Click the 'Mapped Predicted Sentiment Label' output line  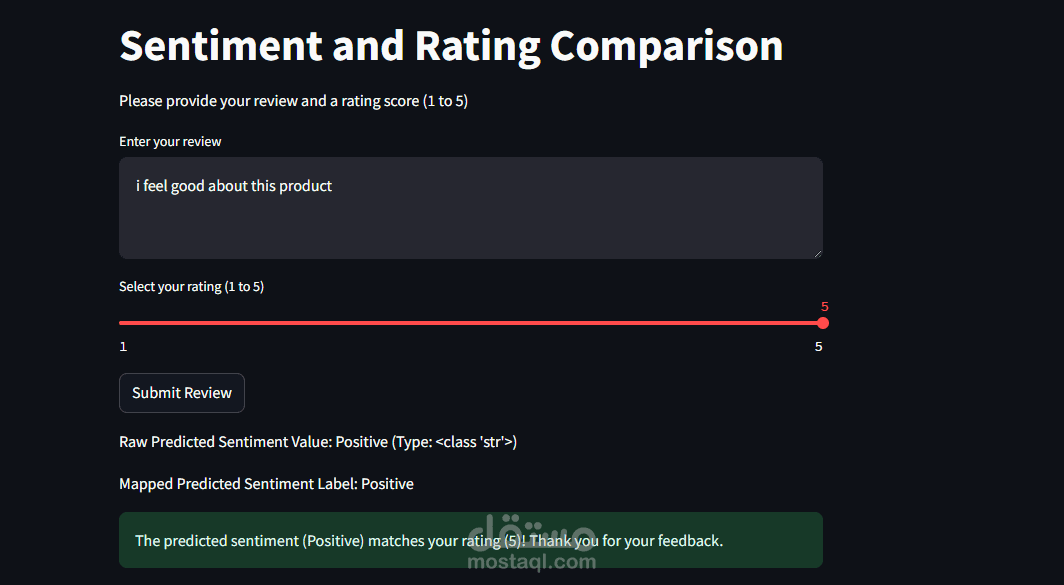pyautogui.click(x=266, y=484)
